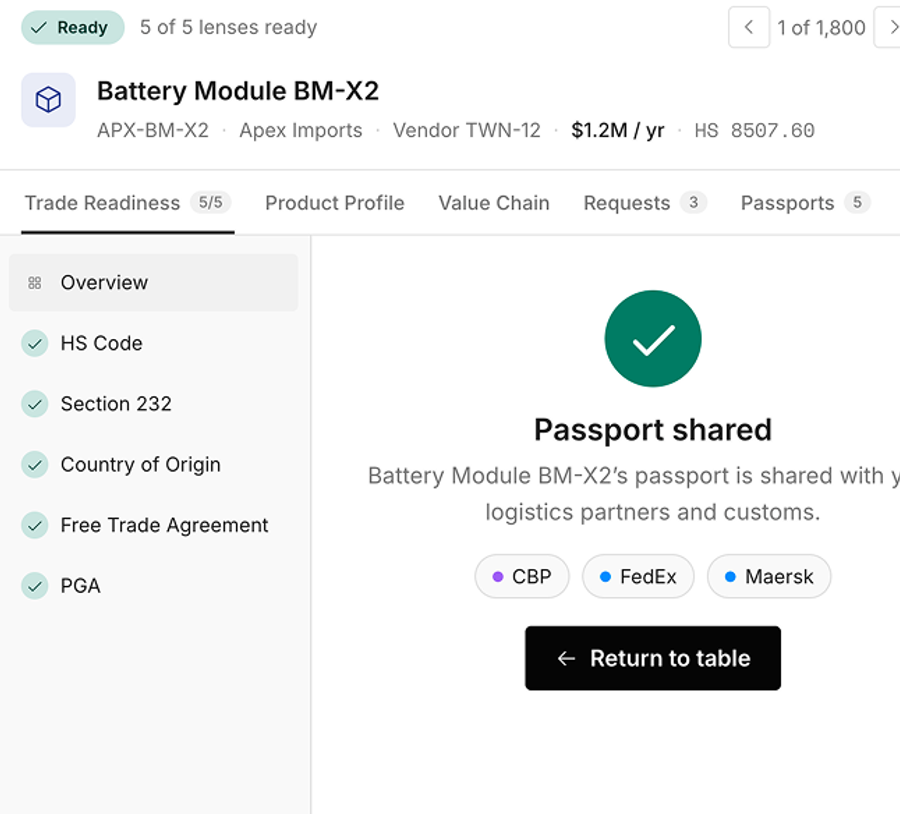The height and width of the screenshot is (814, 900).
Task: Click the CBP partner chip
Action: point(522,576)
